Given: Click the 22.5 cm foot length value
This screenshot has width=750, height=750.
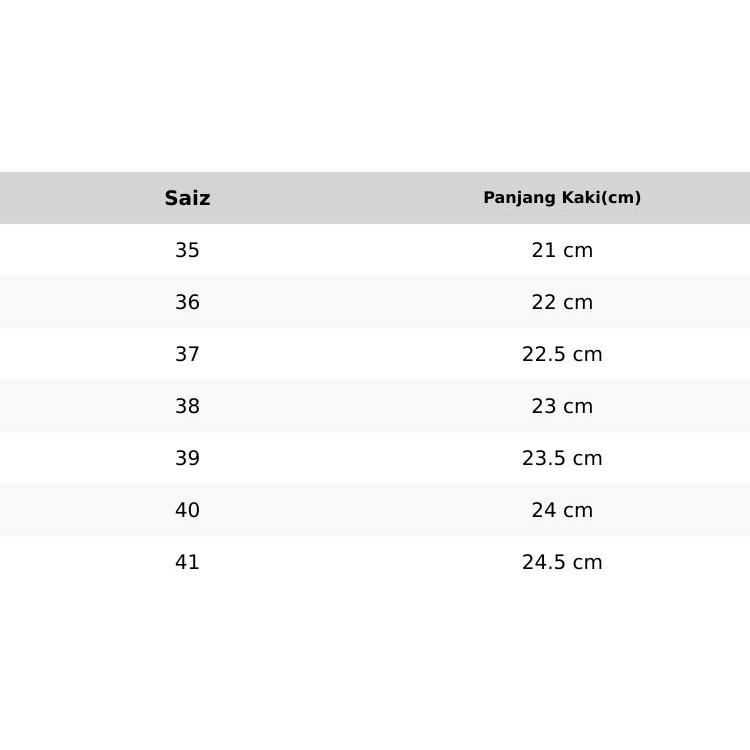Looking at the screenshot, I should click(562, 354).
